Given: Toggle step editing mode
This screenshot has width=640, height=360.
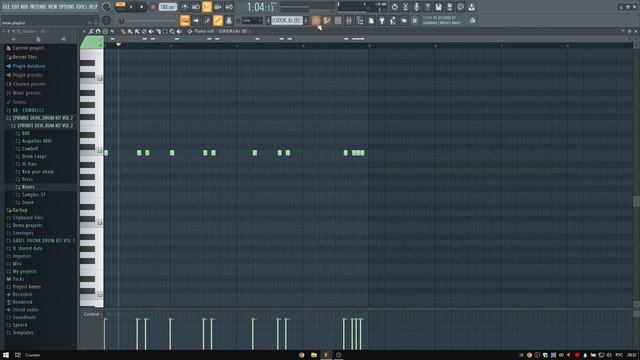Looking at the screenshot, I should 207,20.
